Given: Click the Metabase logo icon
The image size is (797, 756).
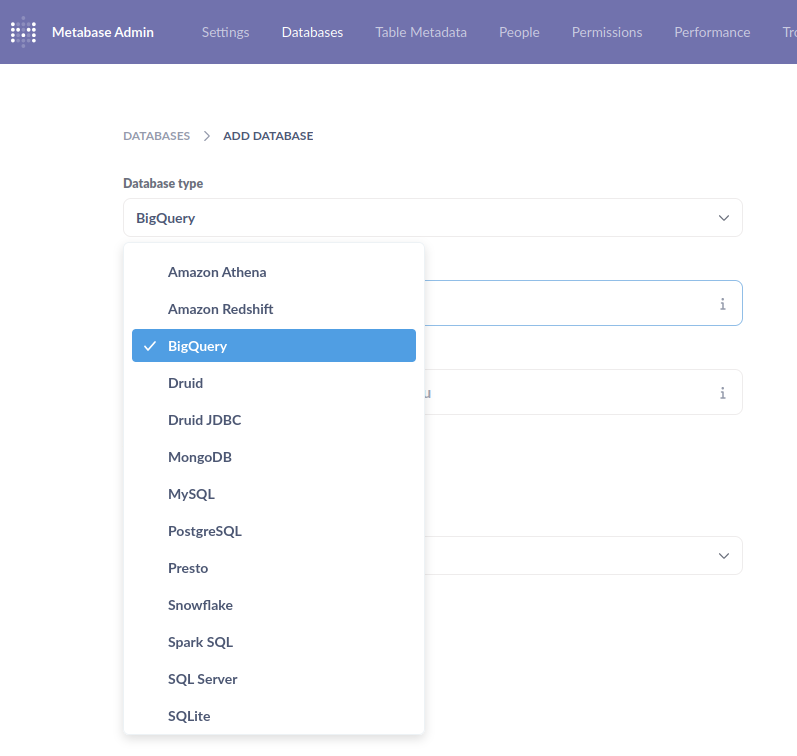Looking at the screenshot, I should 23,32.
